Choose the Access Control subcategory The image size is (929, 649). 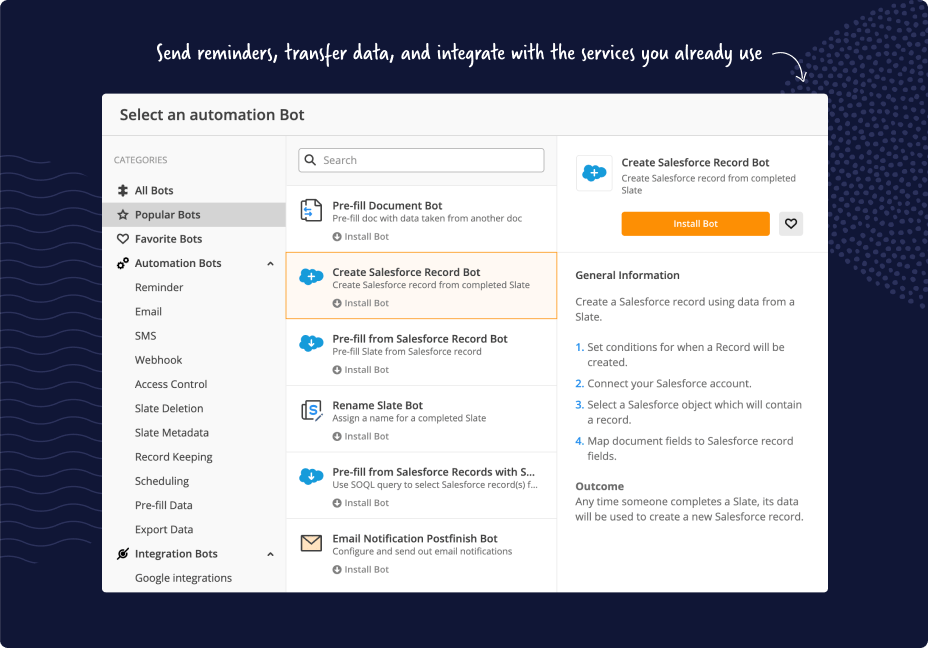tap(171, 384)
